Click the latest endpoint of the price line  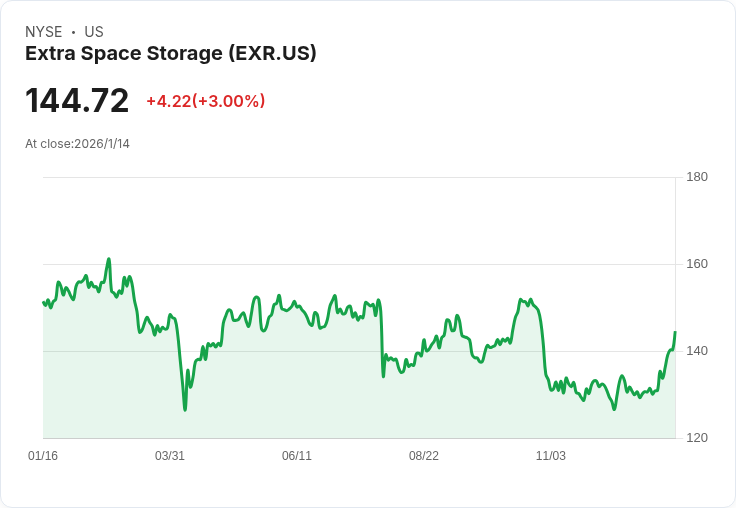click(675, 332)
